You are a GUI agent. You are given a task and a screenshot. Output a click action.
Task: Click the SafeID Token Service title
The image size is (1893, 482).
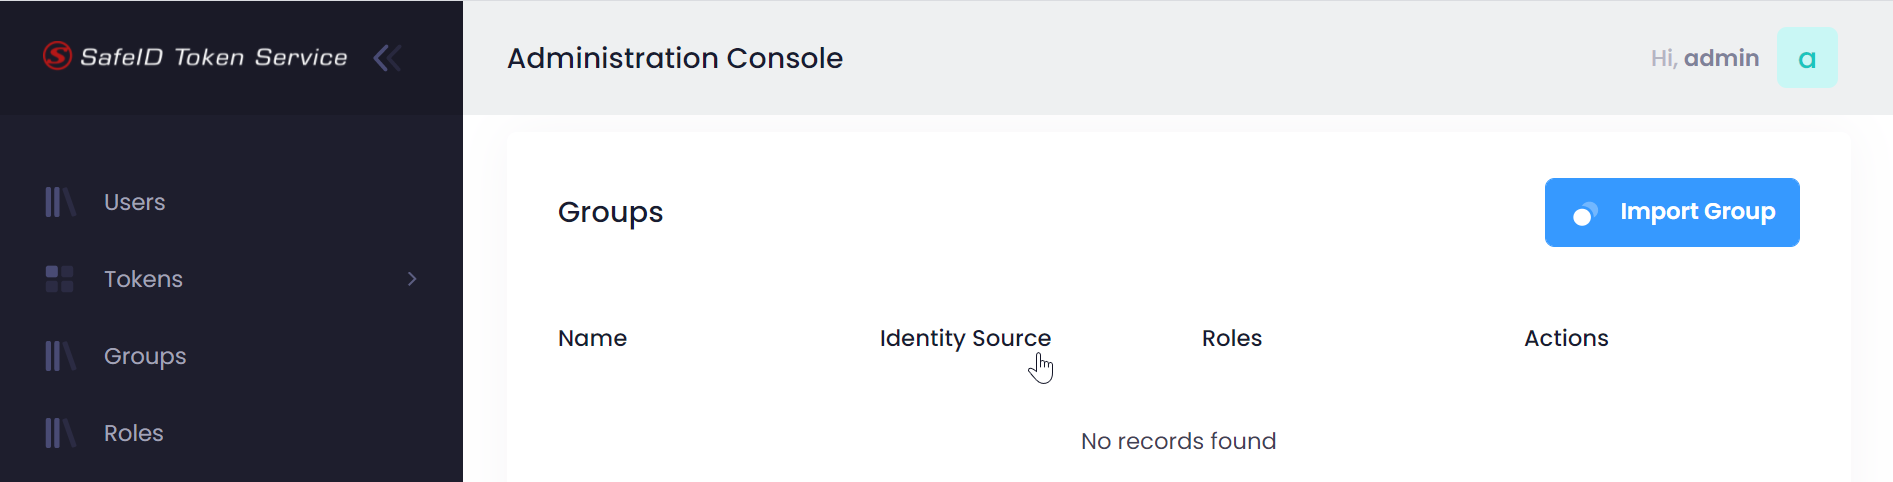click(213, 57)
